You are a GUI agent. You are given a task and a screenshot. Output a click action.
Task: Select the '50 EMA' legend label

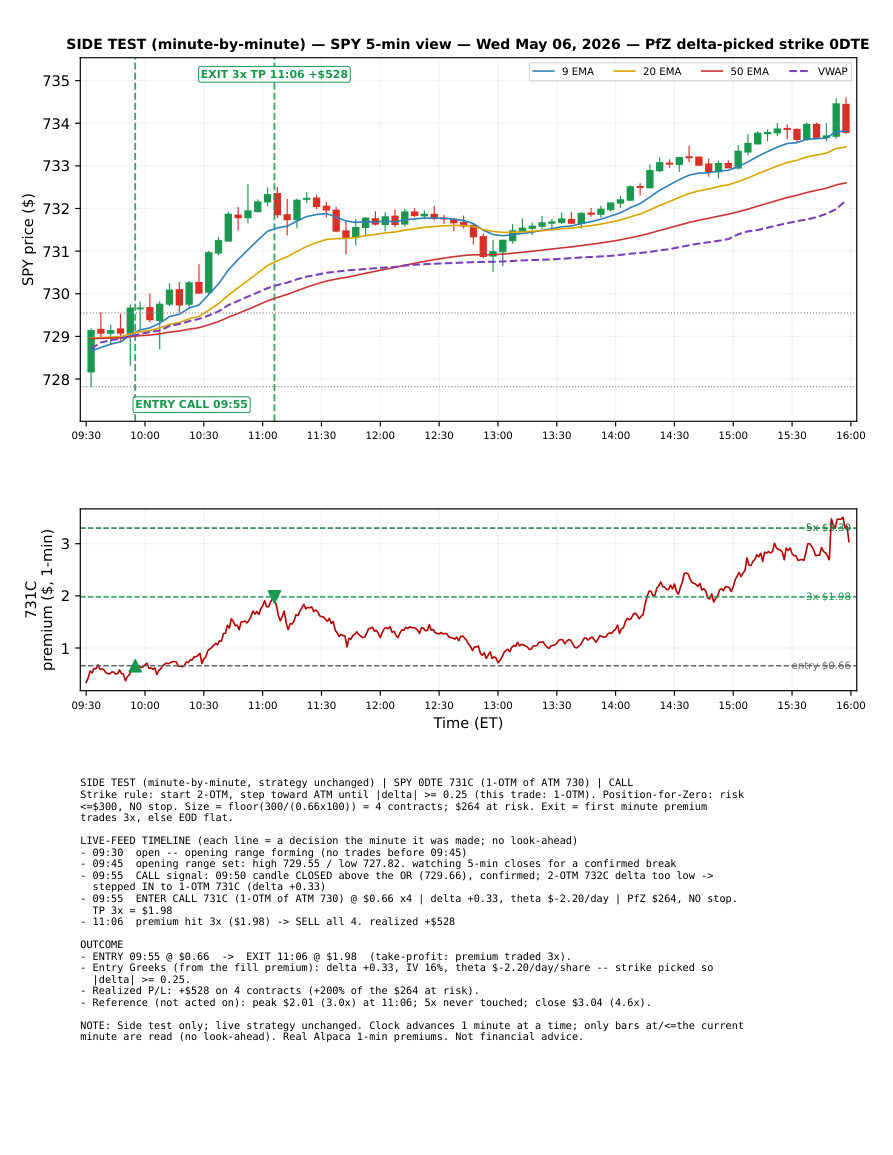(749, 71)
